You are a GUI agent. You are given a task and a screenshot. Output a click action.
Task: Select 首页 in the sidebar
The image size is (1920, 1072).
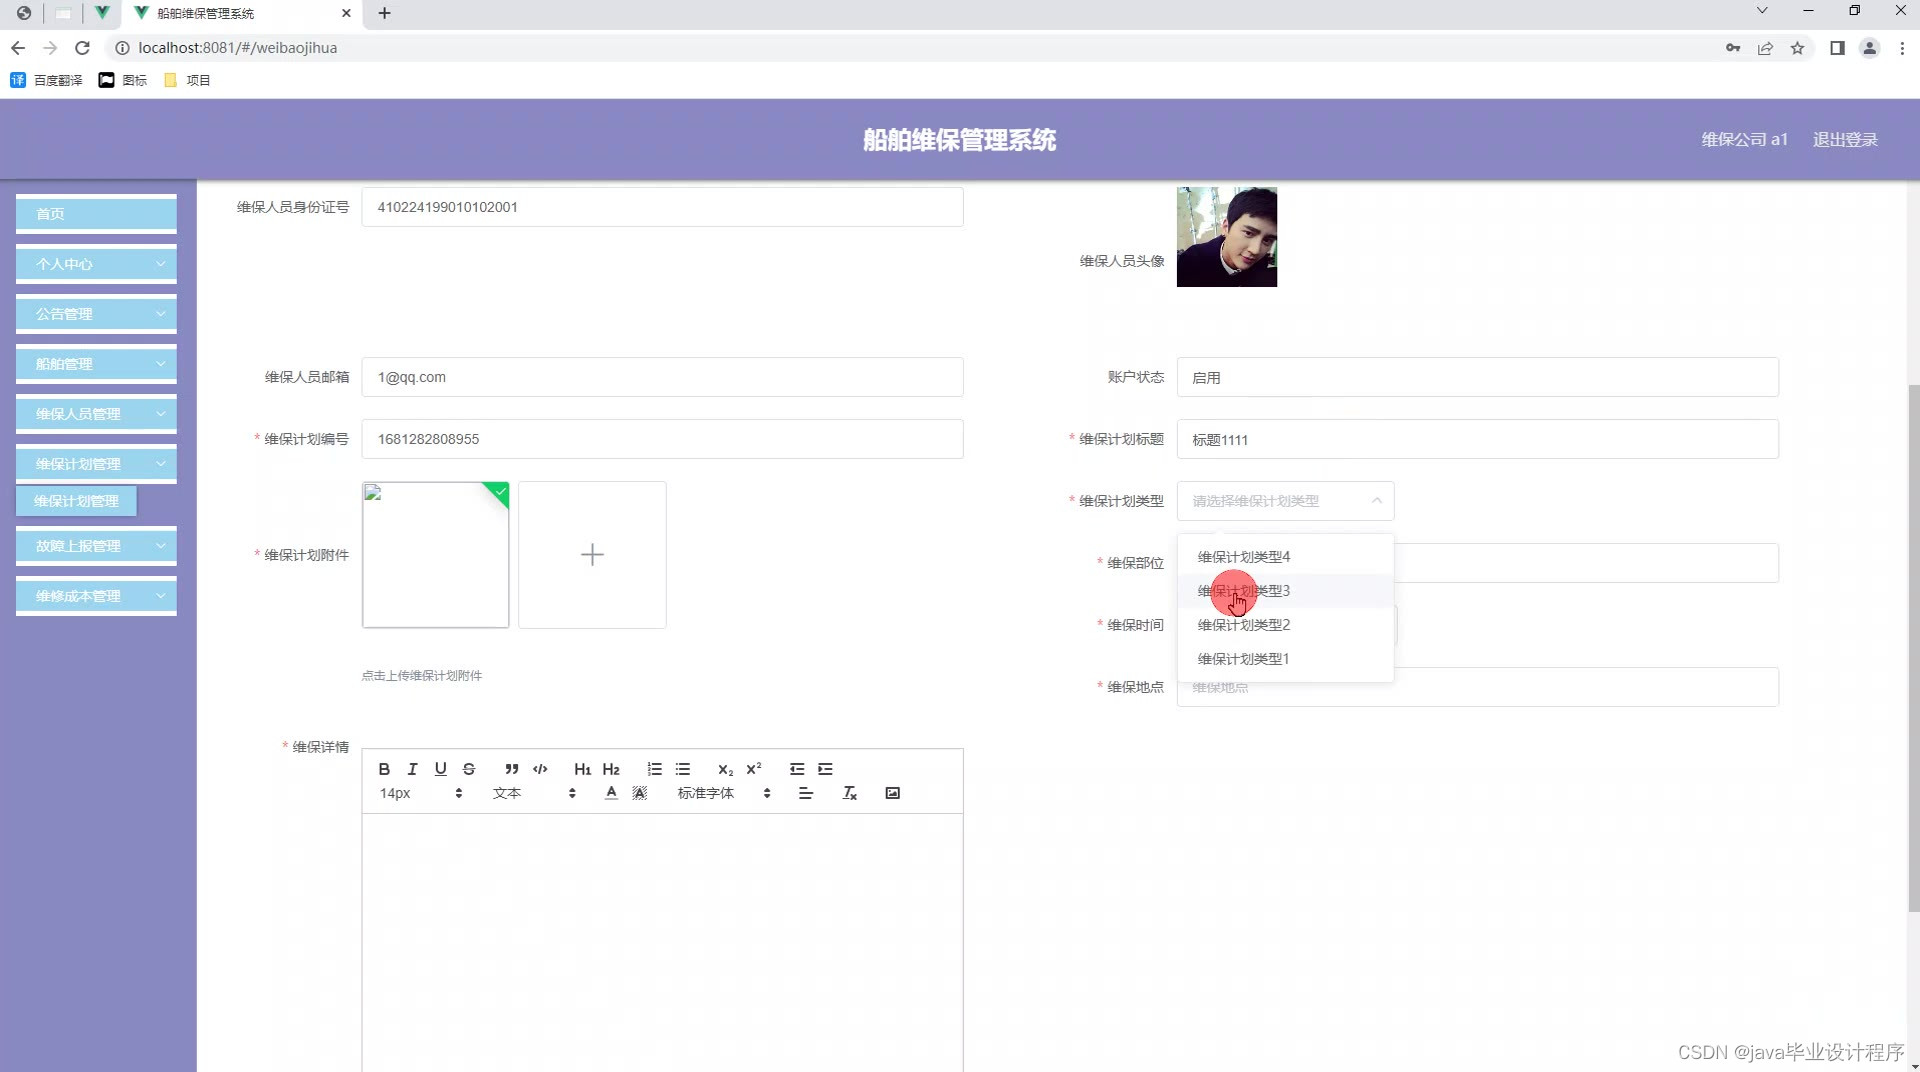95,213
